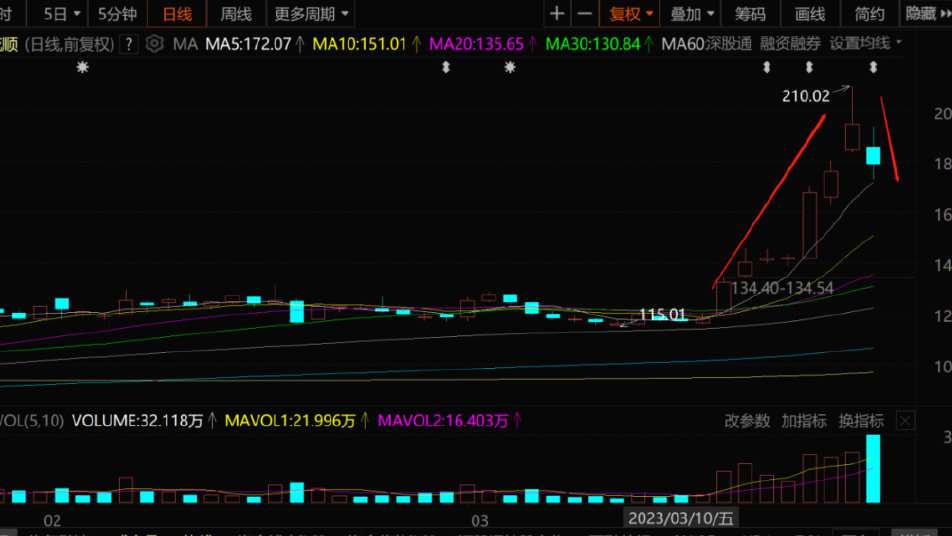Zoom out with the minus icon
This screenshot has width=952, height=536.
tap(584, 13)
